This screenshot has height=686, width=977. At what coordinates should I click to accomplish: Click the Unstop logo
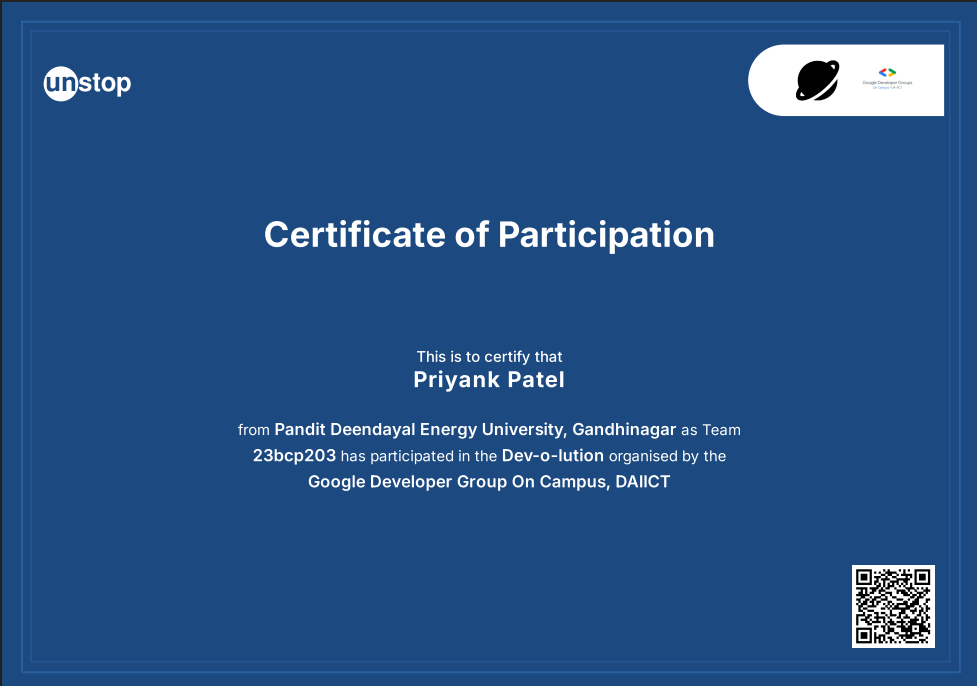coord(87,83)
